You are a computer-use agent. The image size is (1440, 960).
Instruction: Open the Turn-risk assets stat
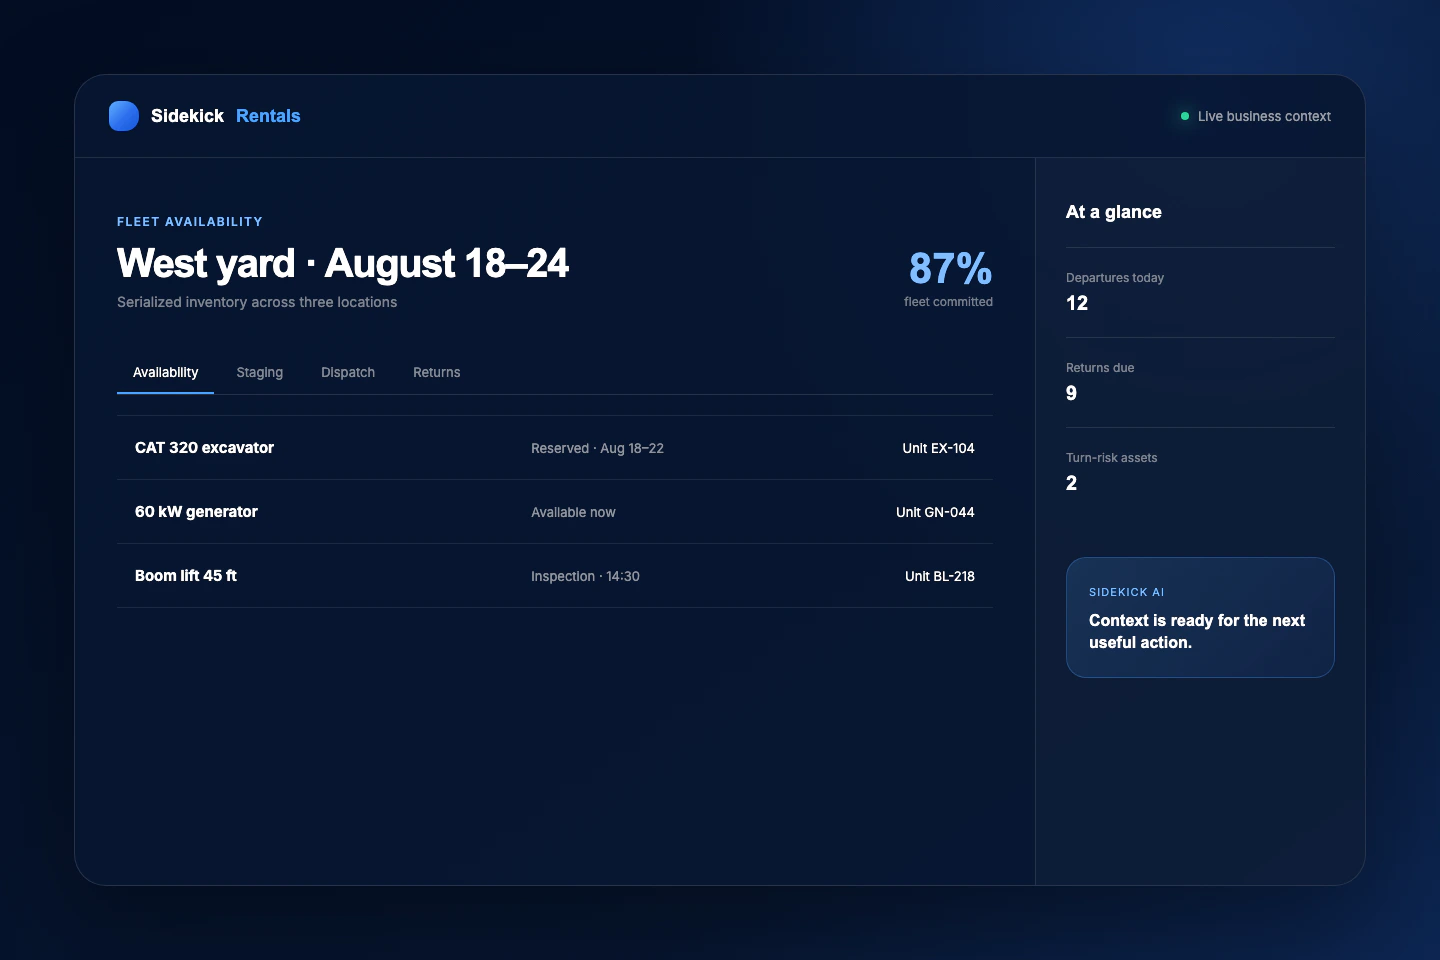click(1200, 472)
